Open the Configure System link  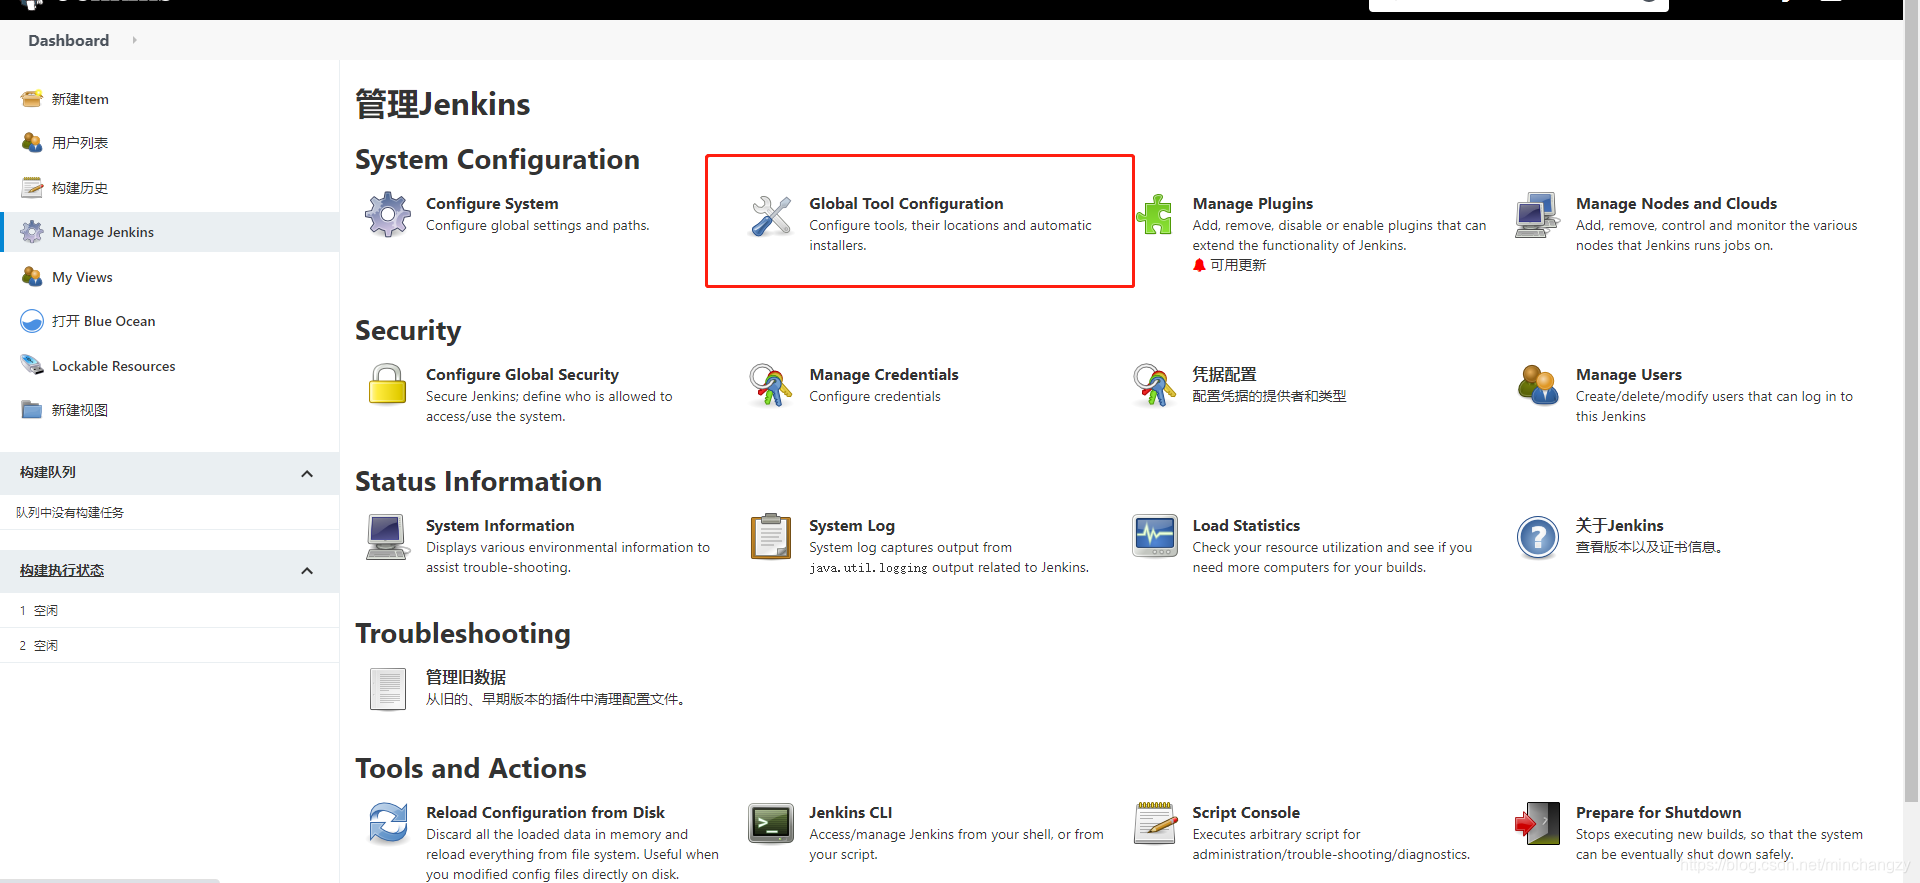click(492, 203)
